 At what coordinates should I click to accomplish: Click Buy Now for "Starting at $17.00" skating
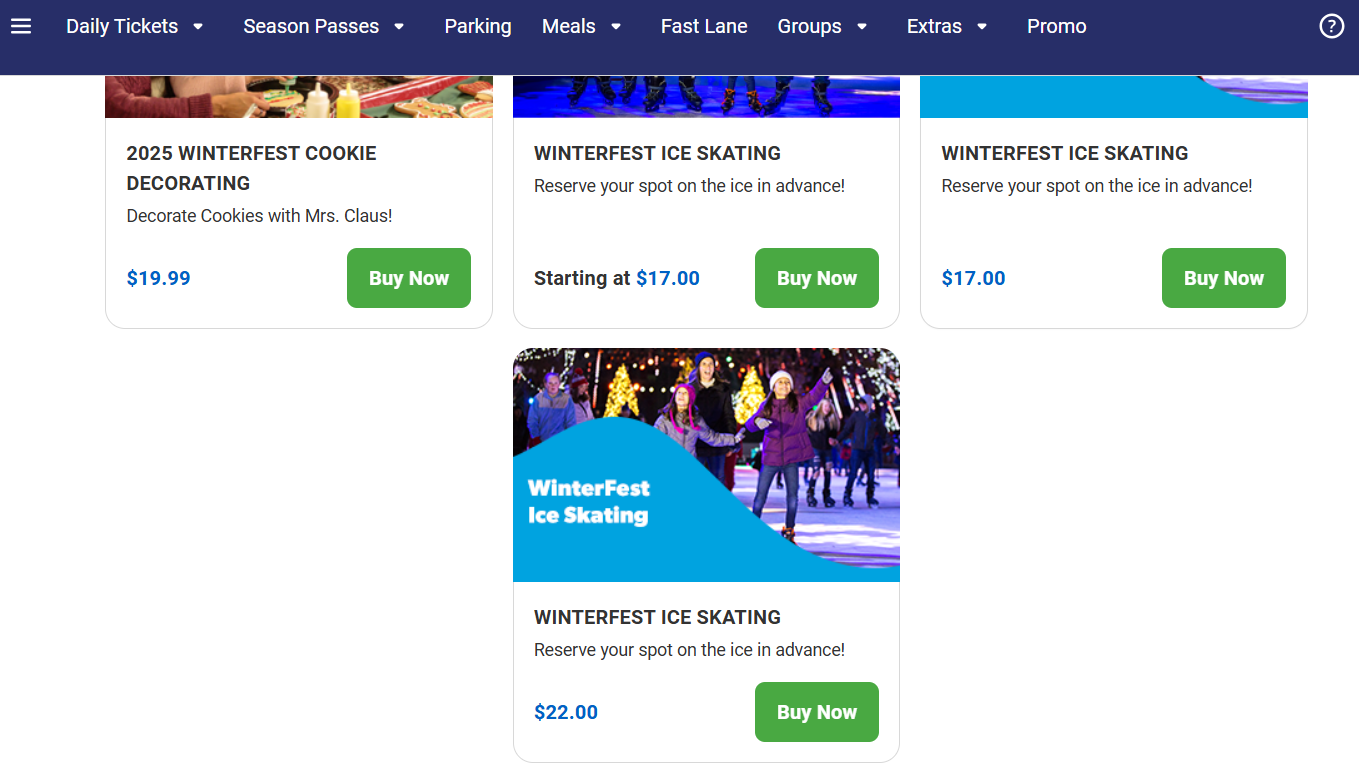coord(816,278)
